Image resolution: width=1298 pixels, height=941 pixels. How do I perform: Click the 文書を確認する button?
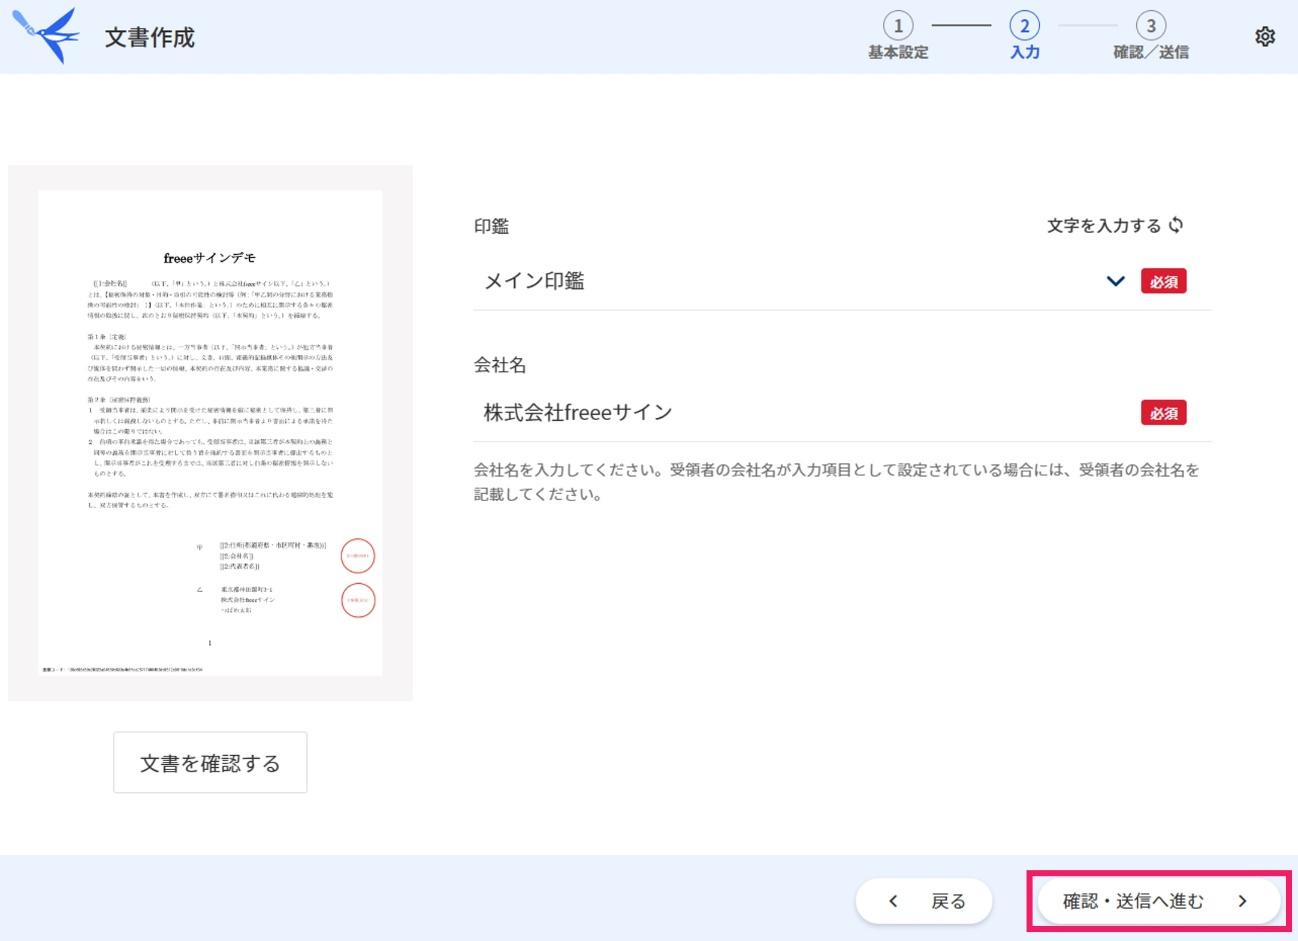(210, 763)
